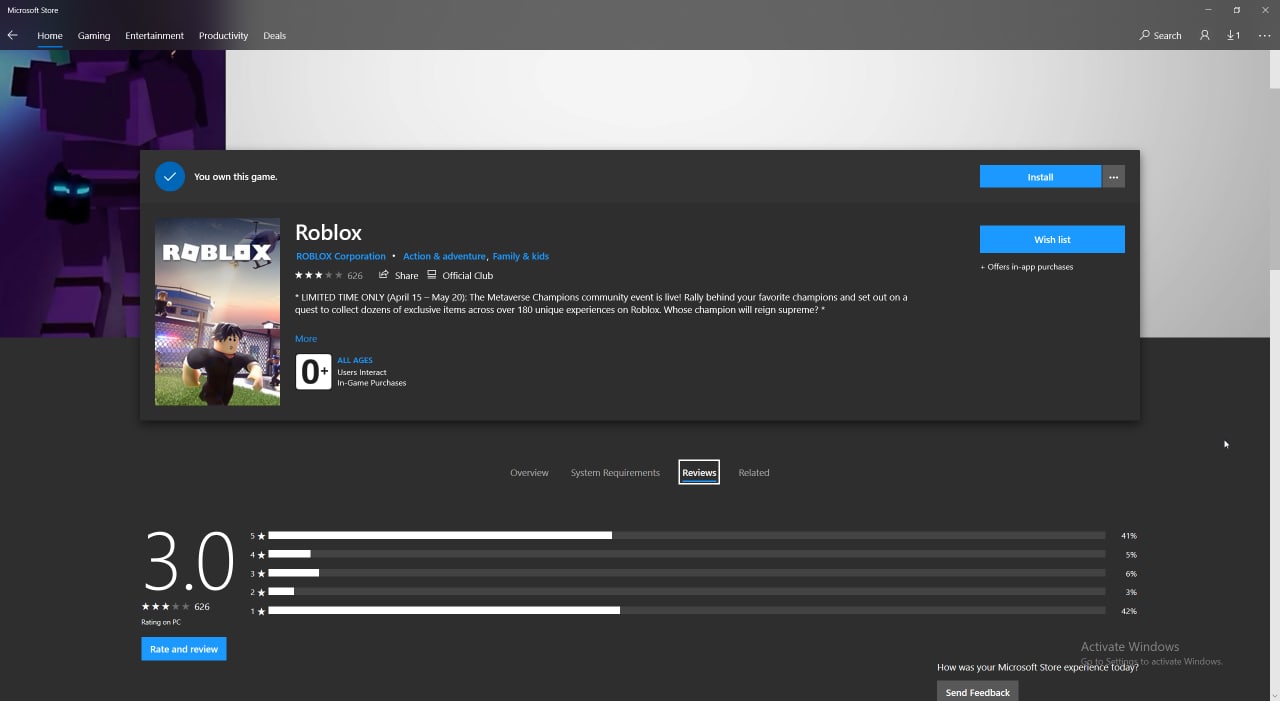Click 'In-Game Purchases' rating descriptor

pos(372,383)
